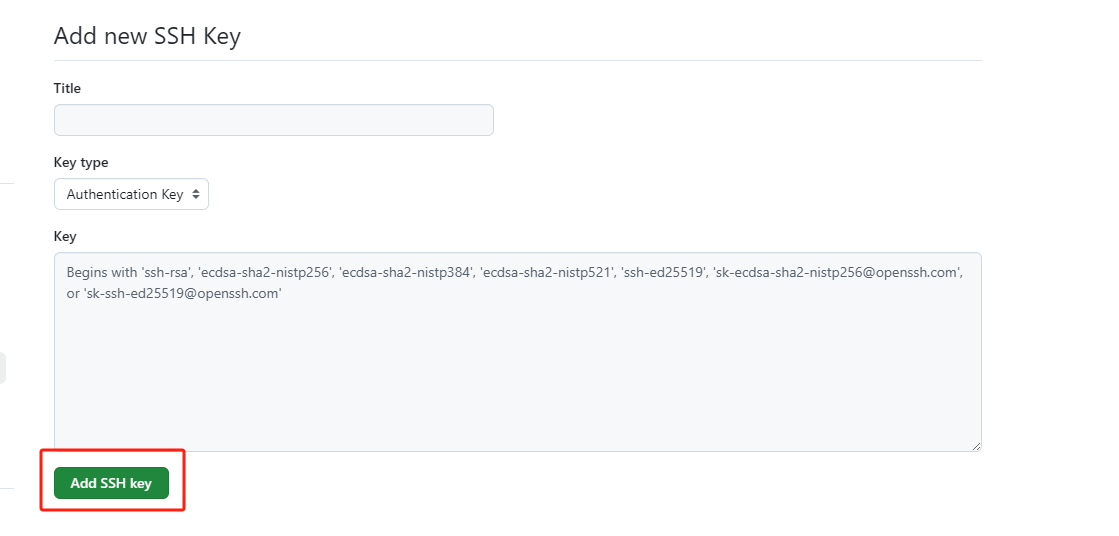The width and height of the screenshot is (1119, 536).
Task: Click the Title field label
Action: click(67, 89)
